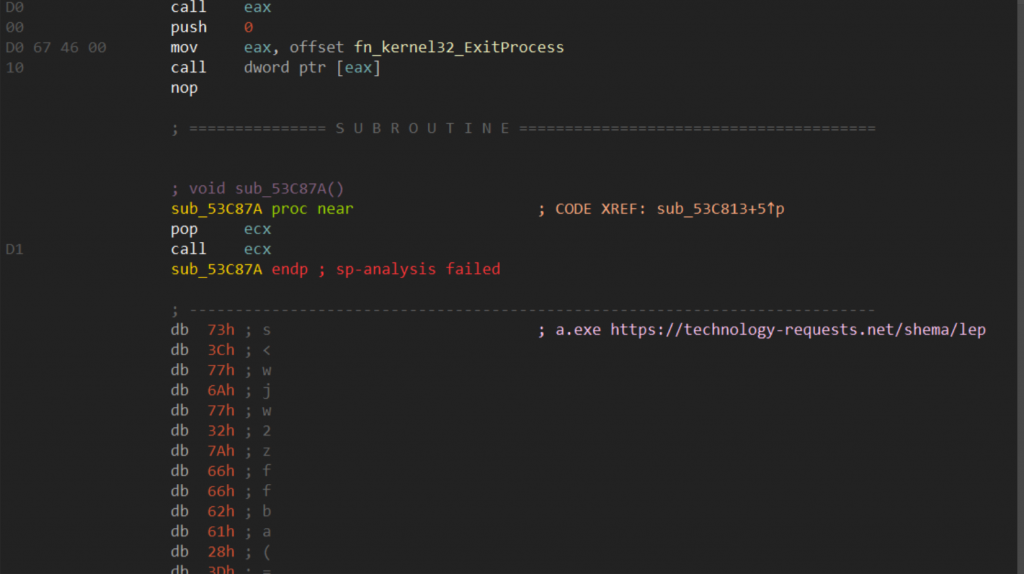1024x574 pixels.
Task: Select the 'db 73h ; s' byte
Action: click(x=221, y=330)
